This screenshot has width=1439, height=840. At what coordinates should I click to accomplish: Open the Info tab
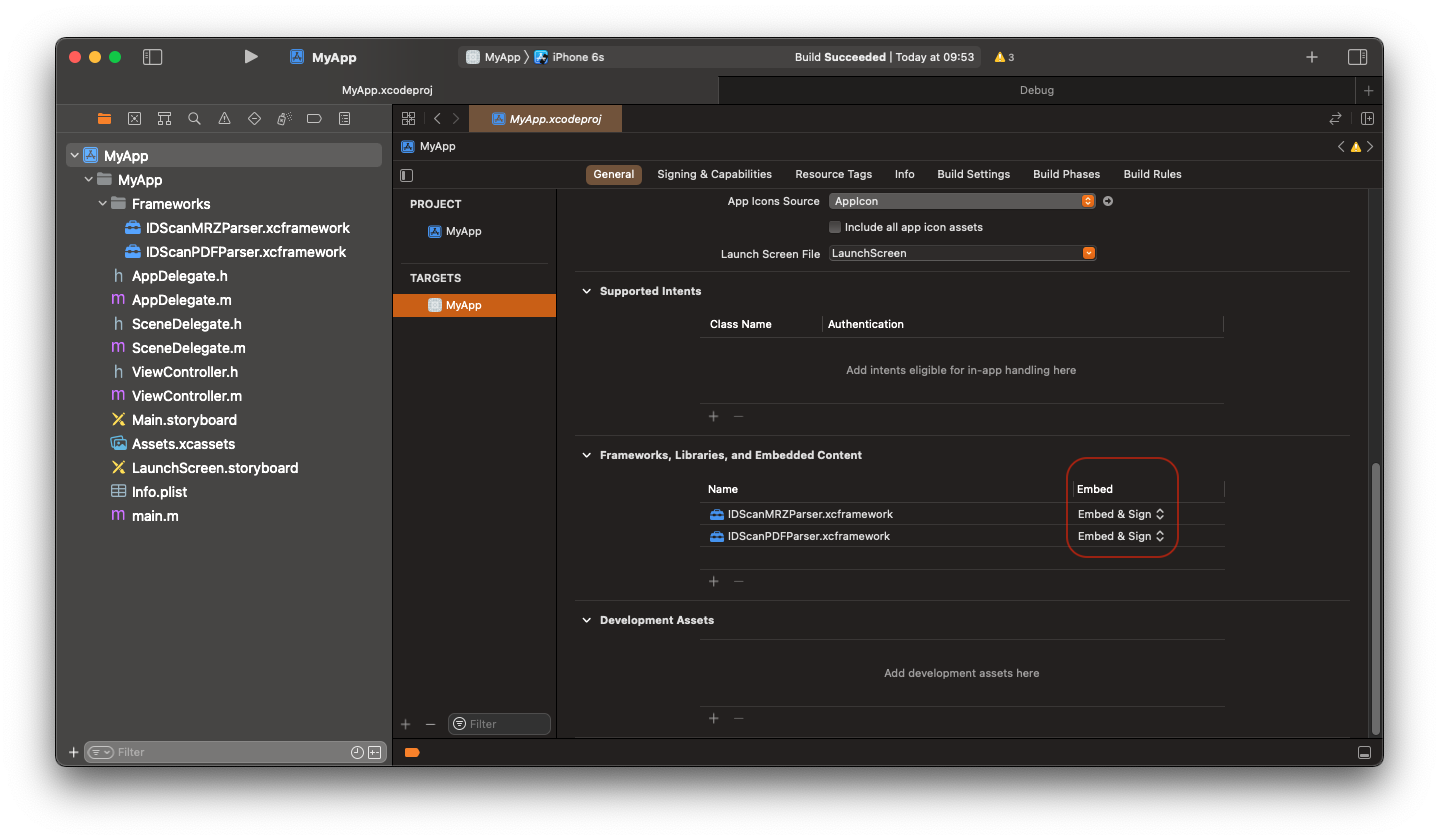coord(904,174)
